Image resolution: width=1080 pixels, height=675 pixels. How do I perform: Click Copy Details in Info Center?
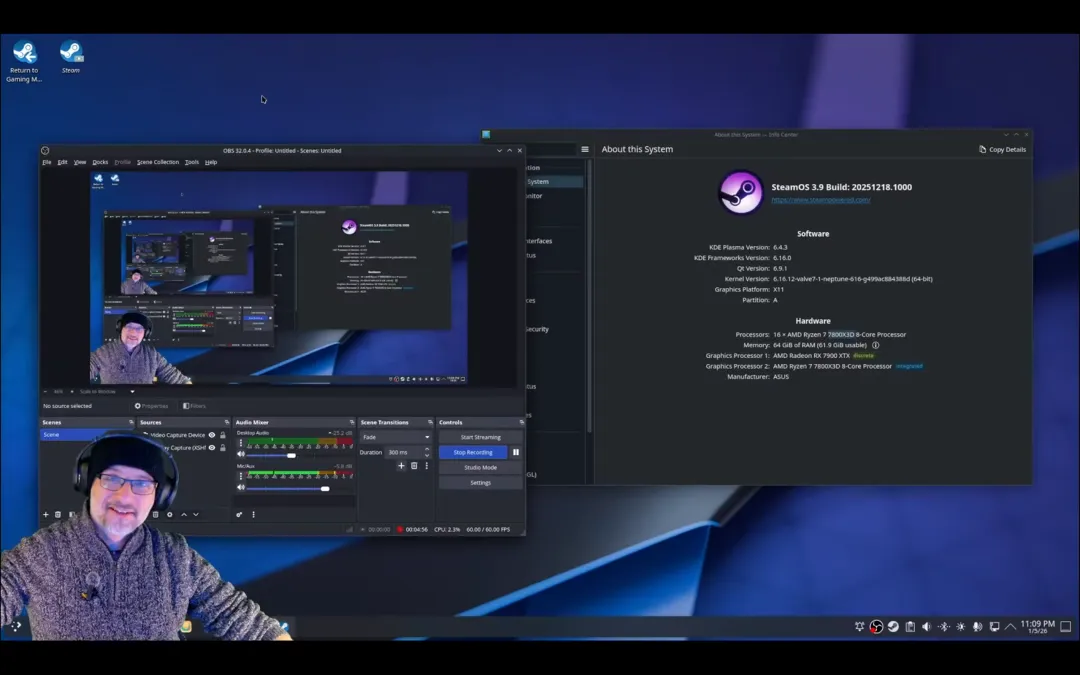[1002, 149]
